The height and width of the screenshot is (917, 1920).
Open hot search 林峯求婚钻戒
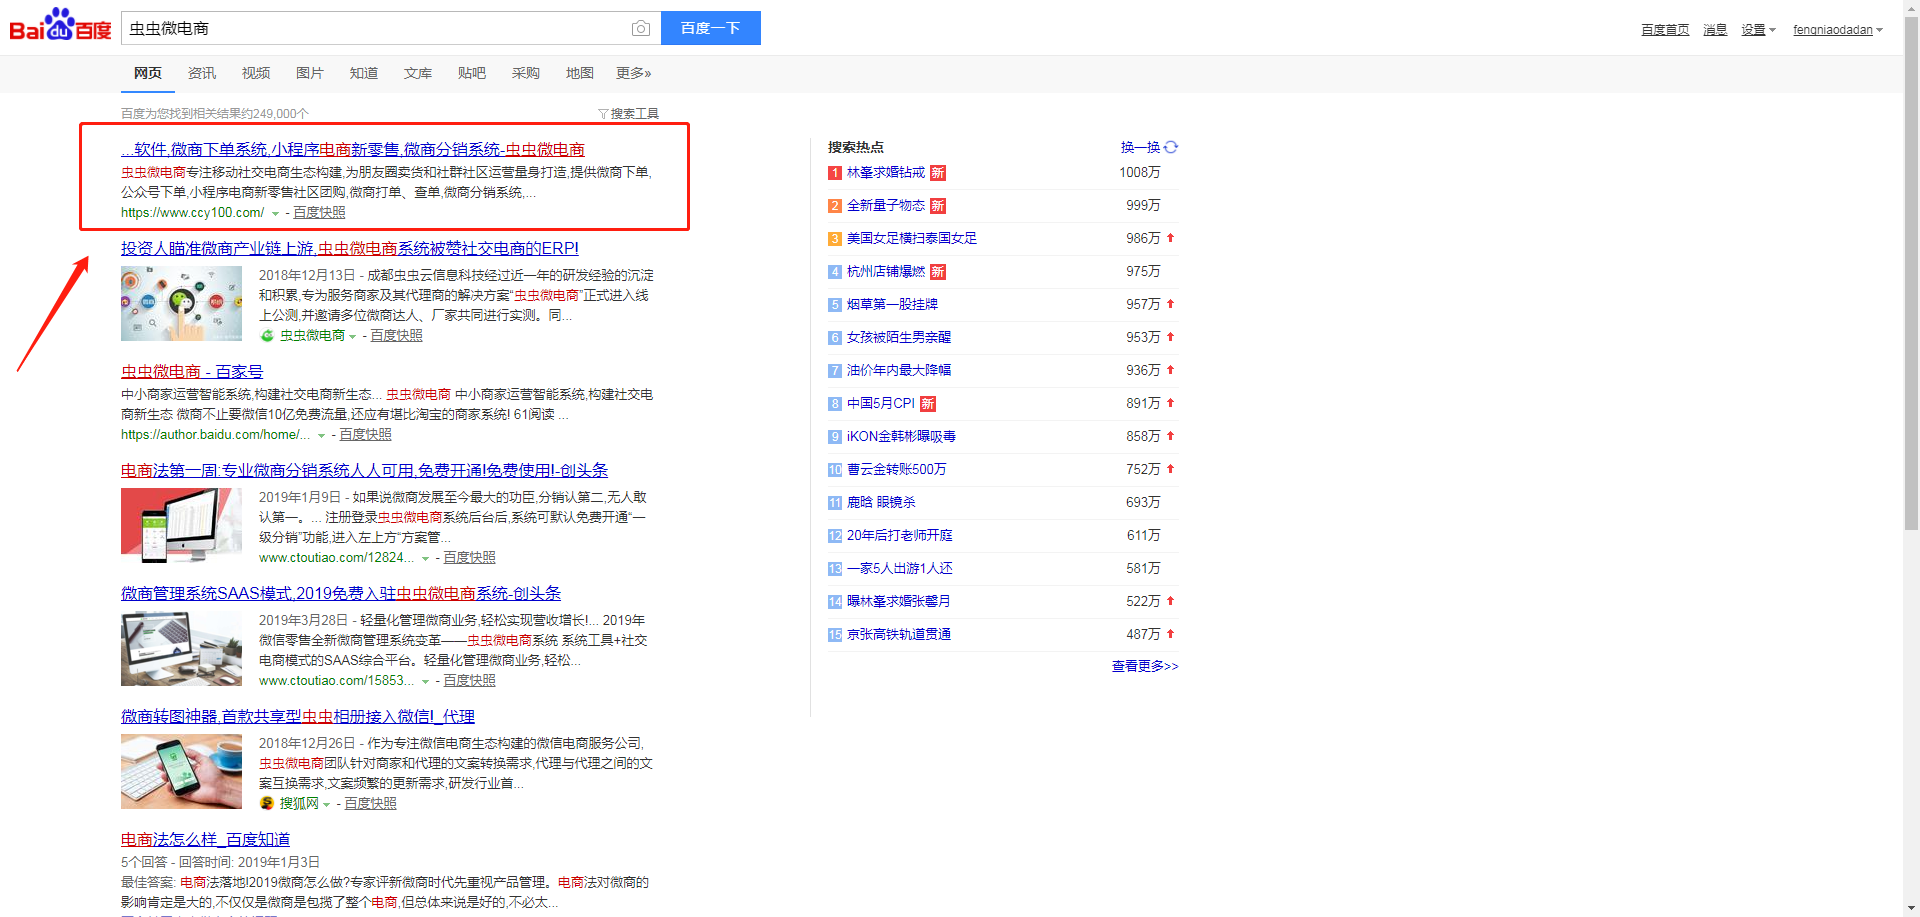pyautogui.click(x=886, y=173)
